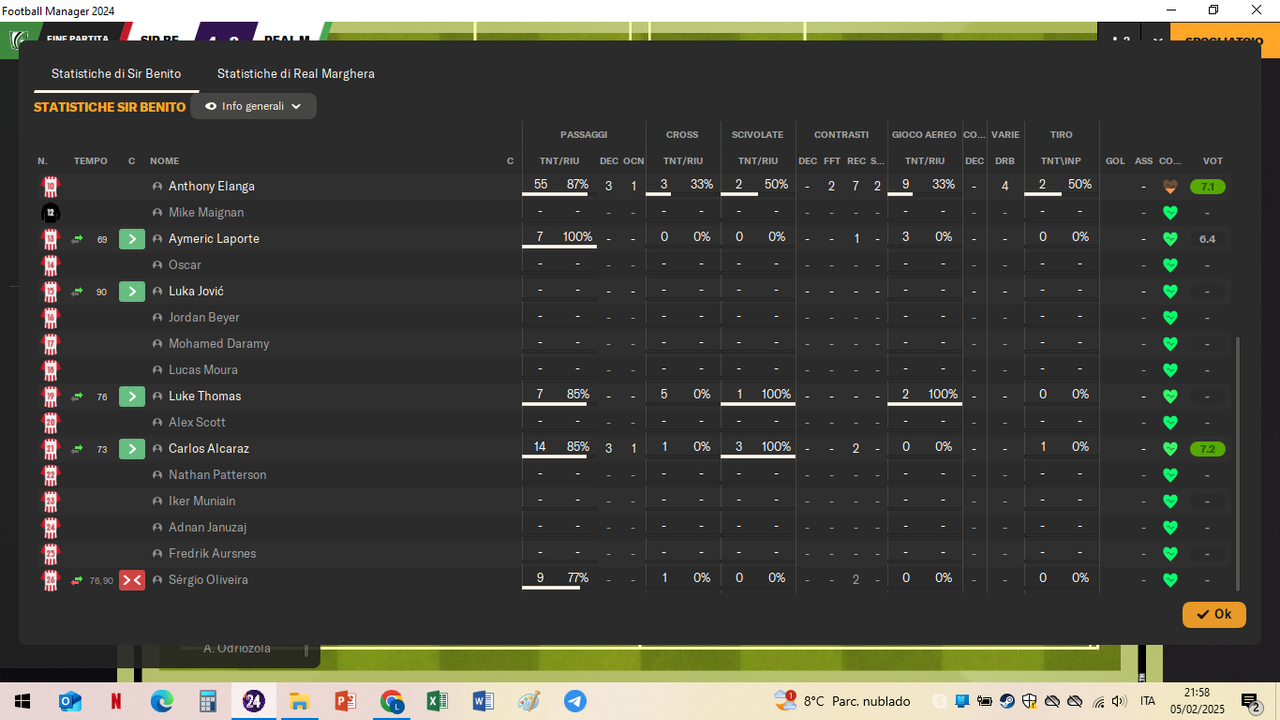Sort by the GOL column header
The image size is (1280, 720).
pos(1115,161)
